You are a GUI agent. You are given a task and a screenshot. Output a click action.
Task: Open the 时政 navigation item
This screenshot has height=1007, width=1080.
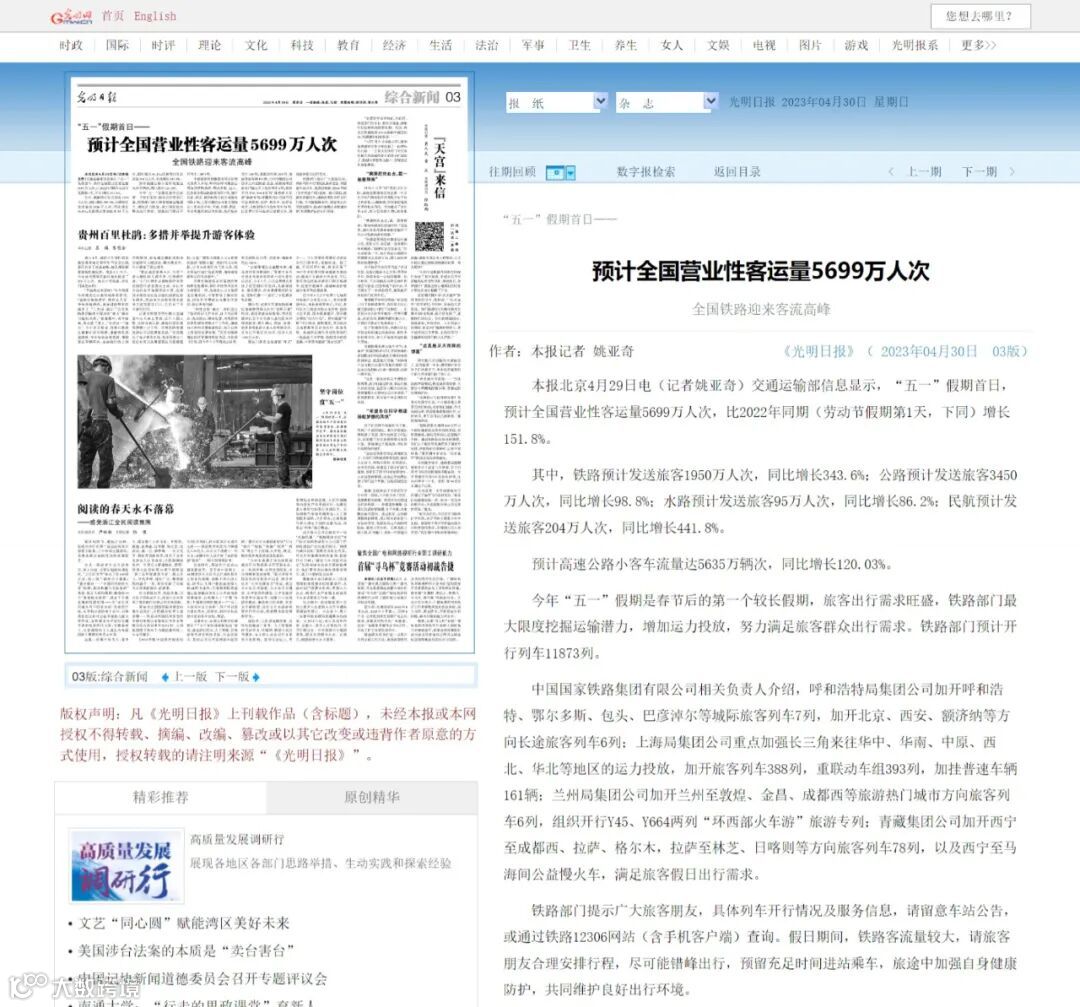point(71,45)
